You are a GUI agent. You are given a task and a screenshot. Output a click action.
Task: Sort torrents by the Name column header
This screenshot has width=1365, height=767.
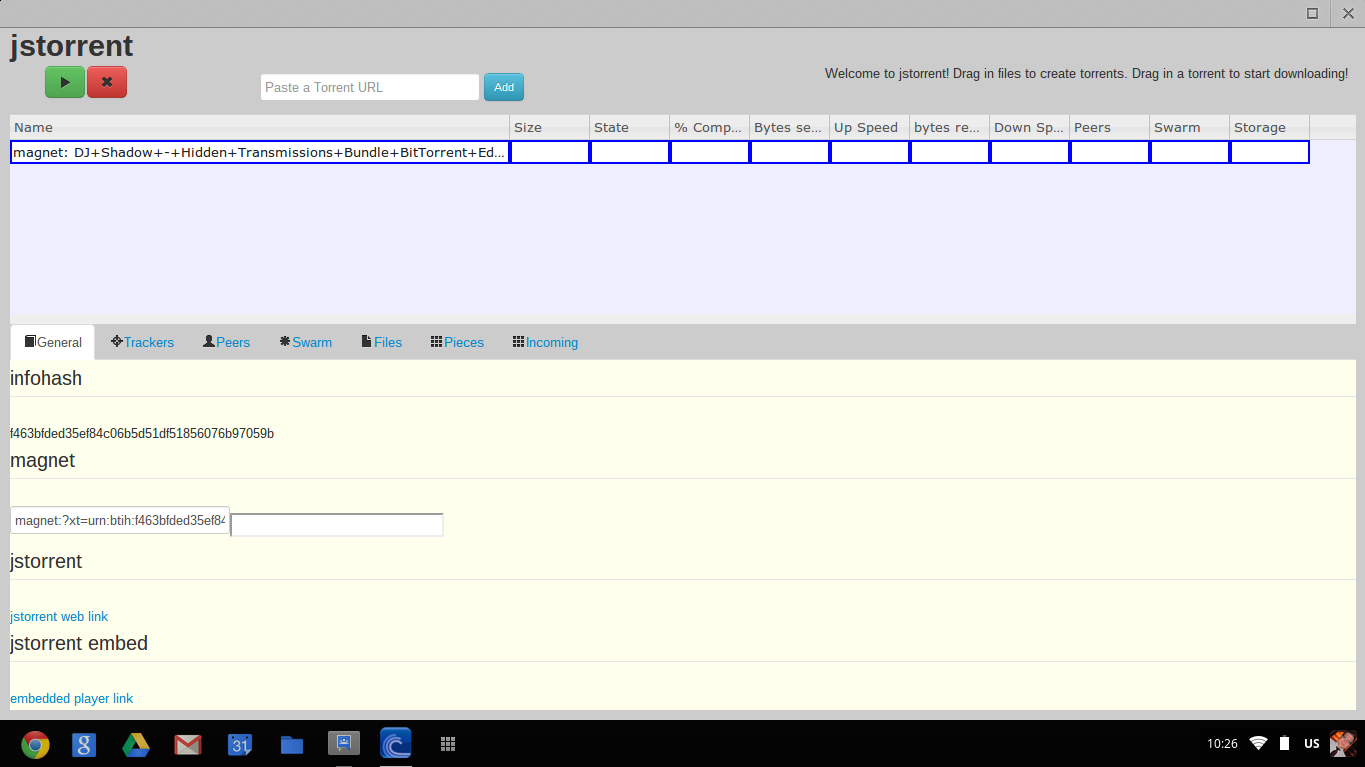260,127
